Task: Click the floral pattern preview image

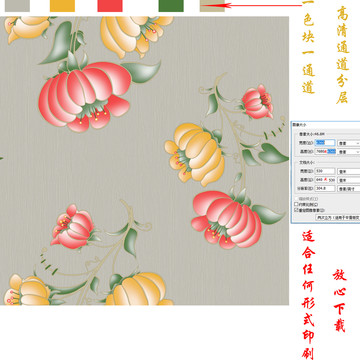Action: coord(144,161)
